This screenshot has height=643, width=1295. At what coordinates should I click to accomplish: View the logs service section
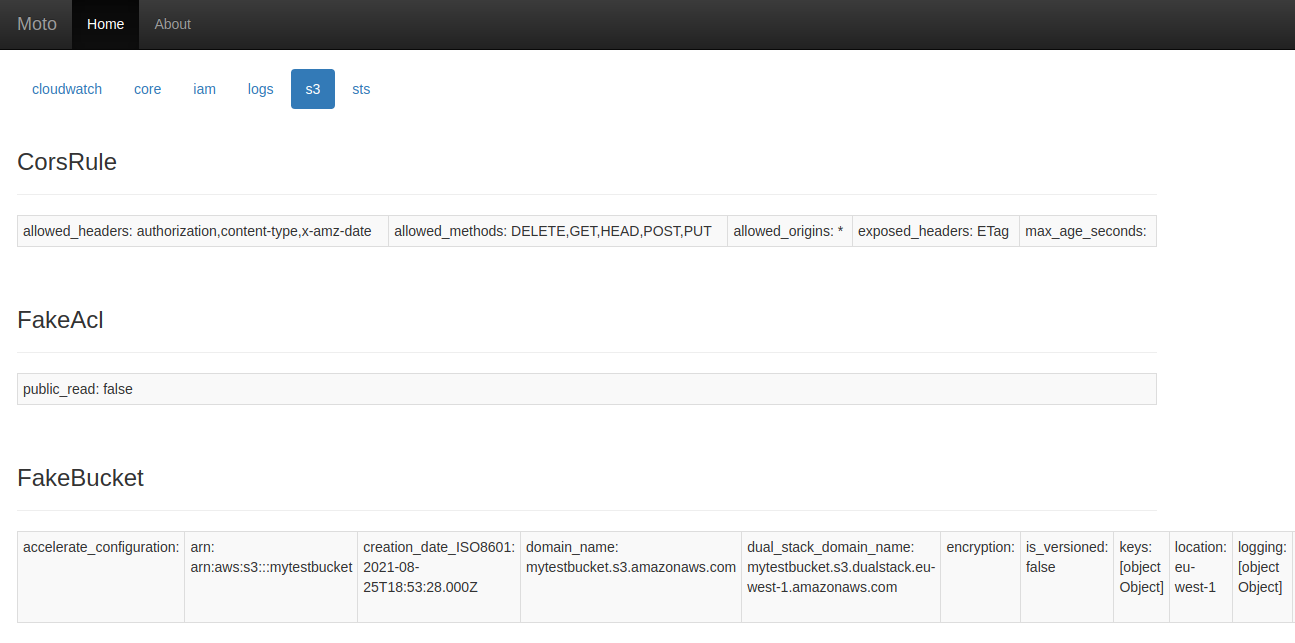[260, 89]
